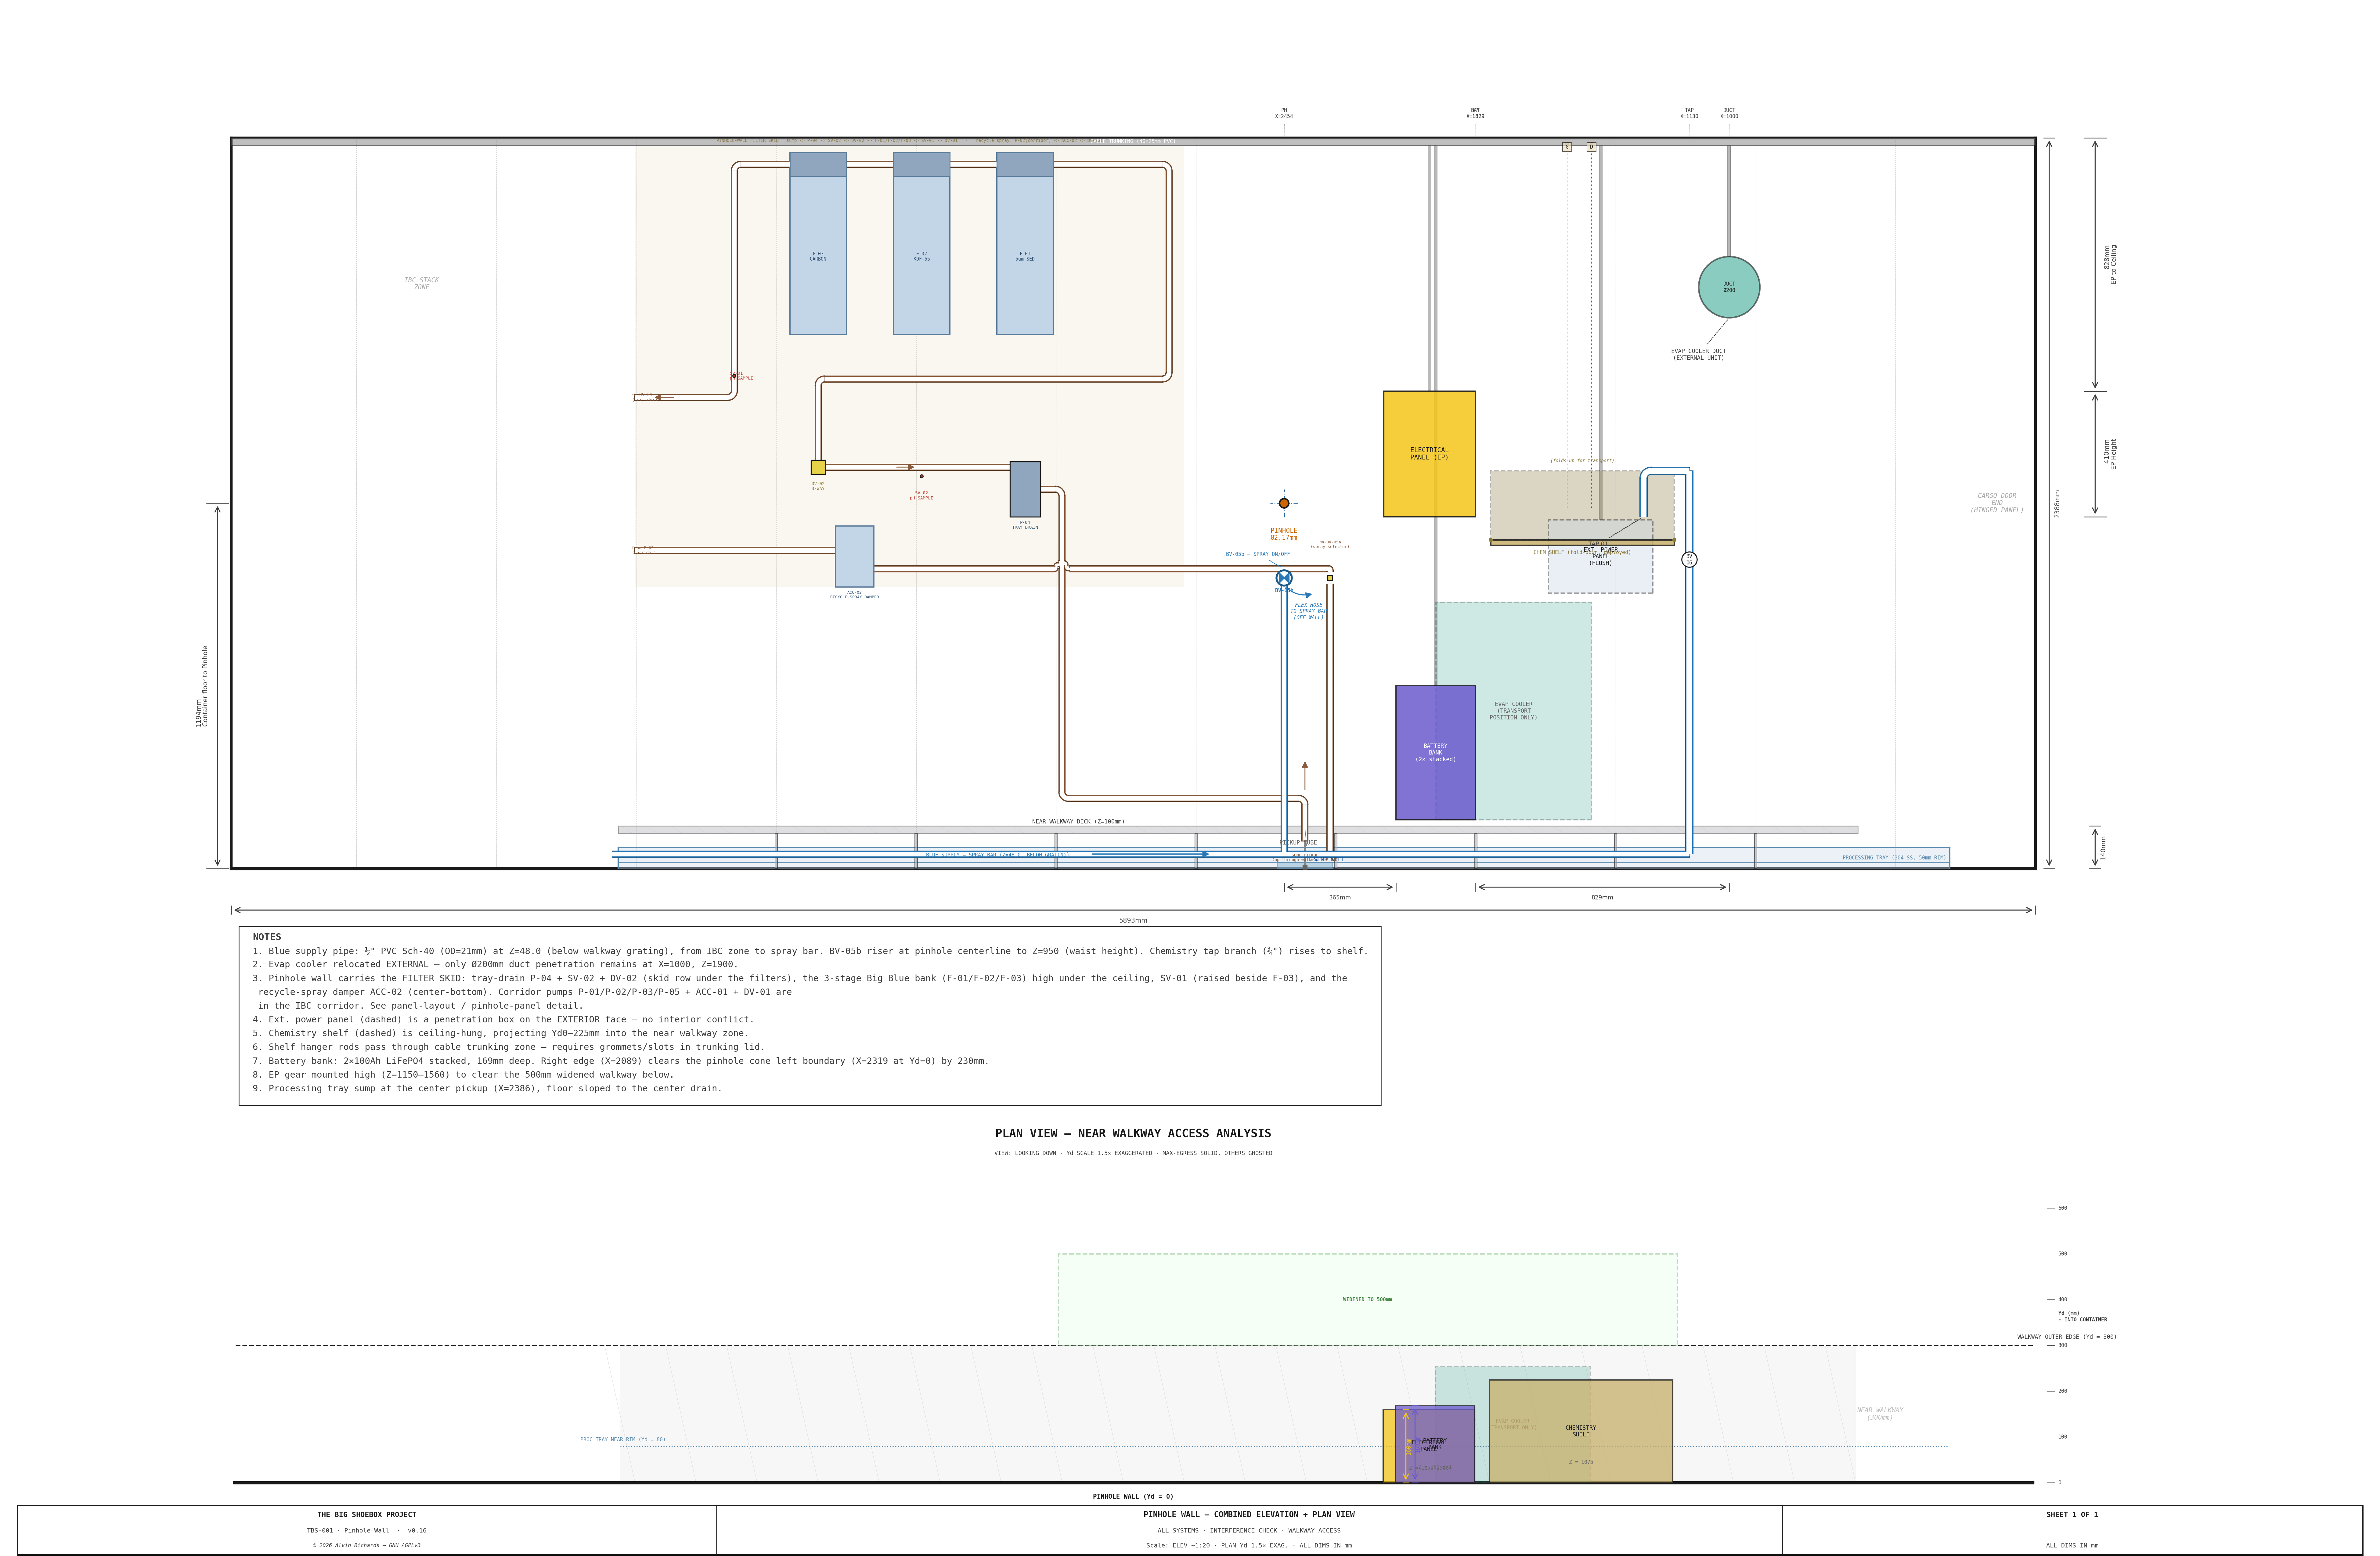Viewport: 2380px width, 1556px height.
Task: Click the SV-02 pH sample point dot
Action: tap(922, 476)
